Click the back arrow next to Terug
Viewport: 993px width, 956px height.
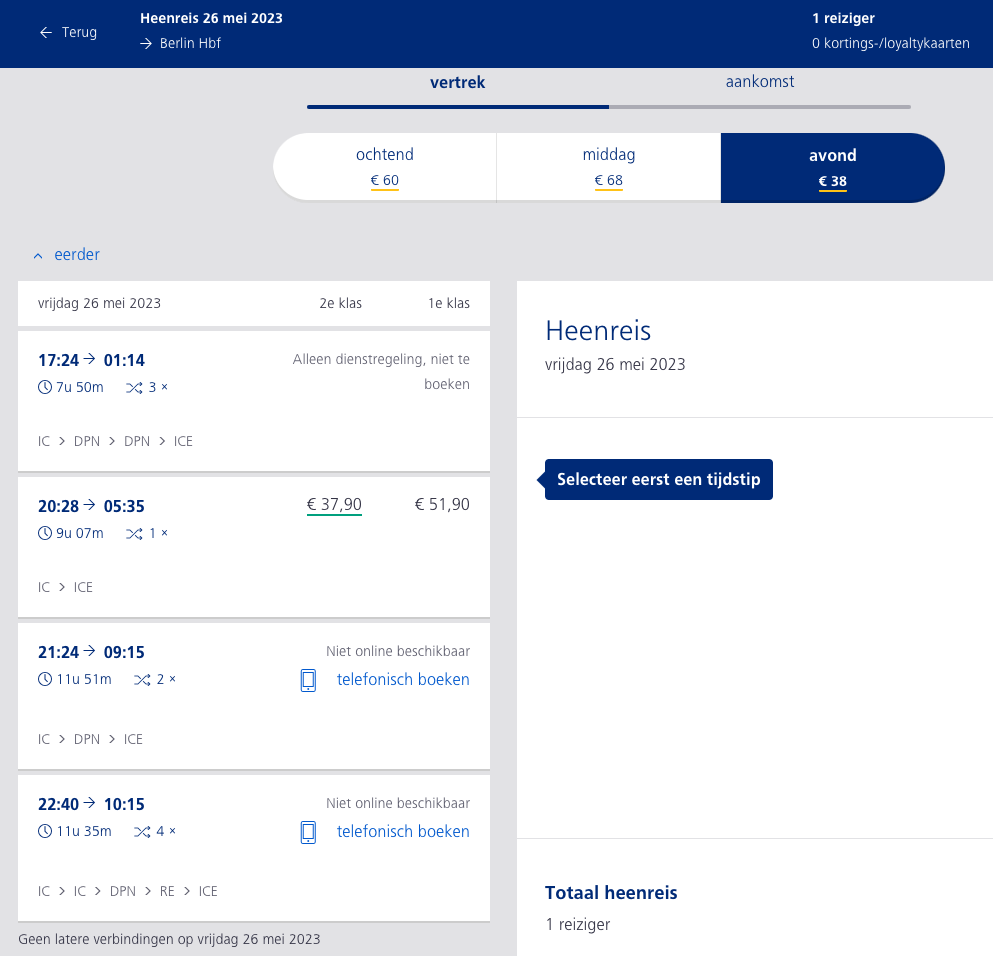tap(45, 33)
